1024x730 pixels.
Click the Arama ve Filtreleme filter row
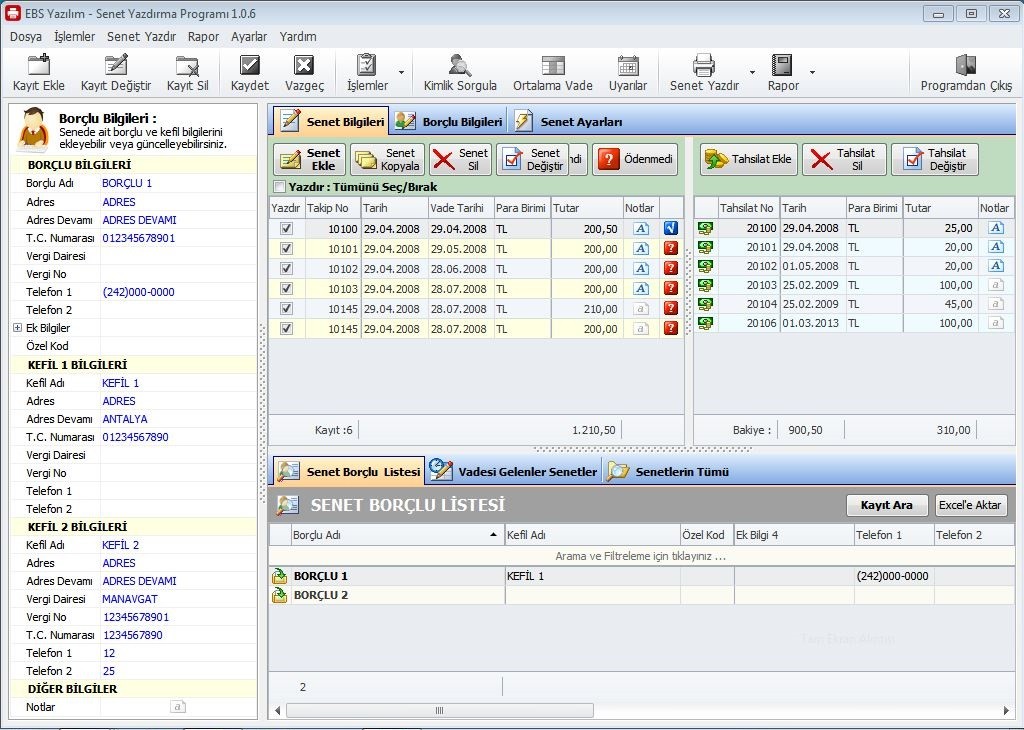click(640, 556)
